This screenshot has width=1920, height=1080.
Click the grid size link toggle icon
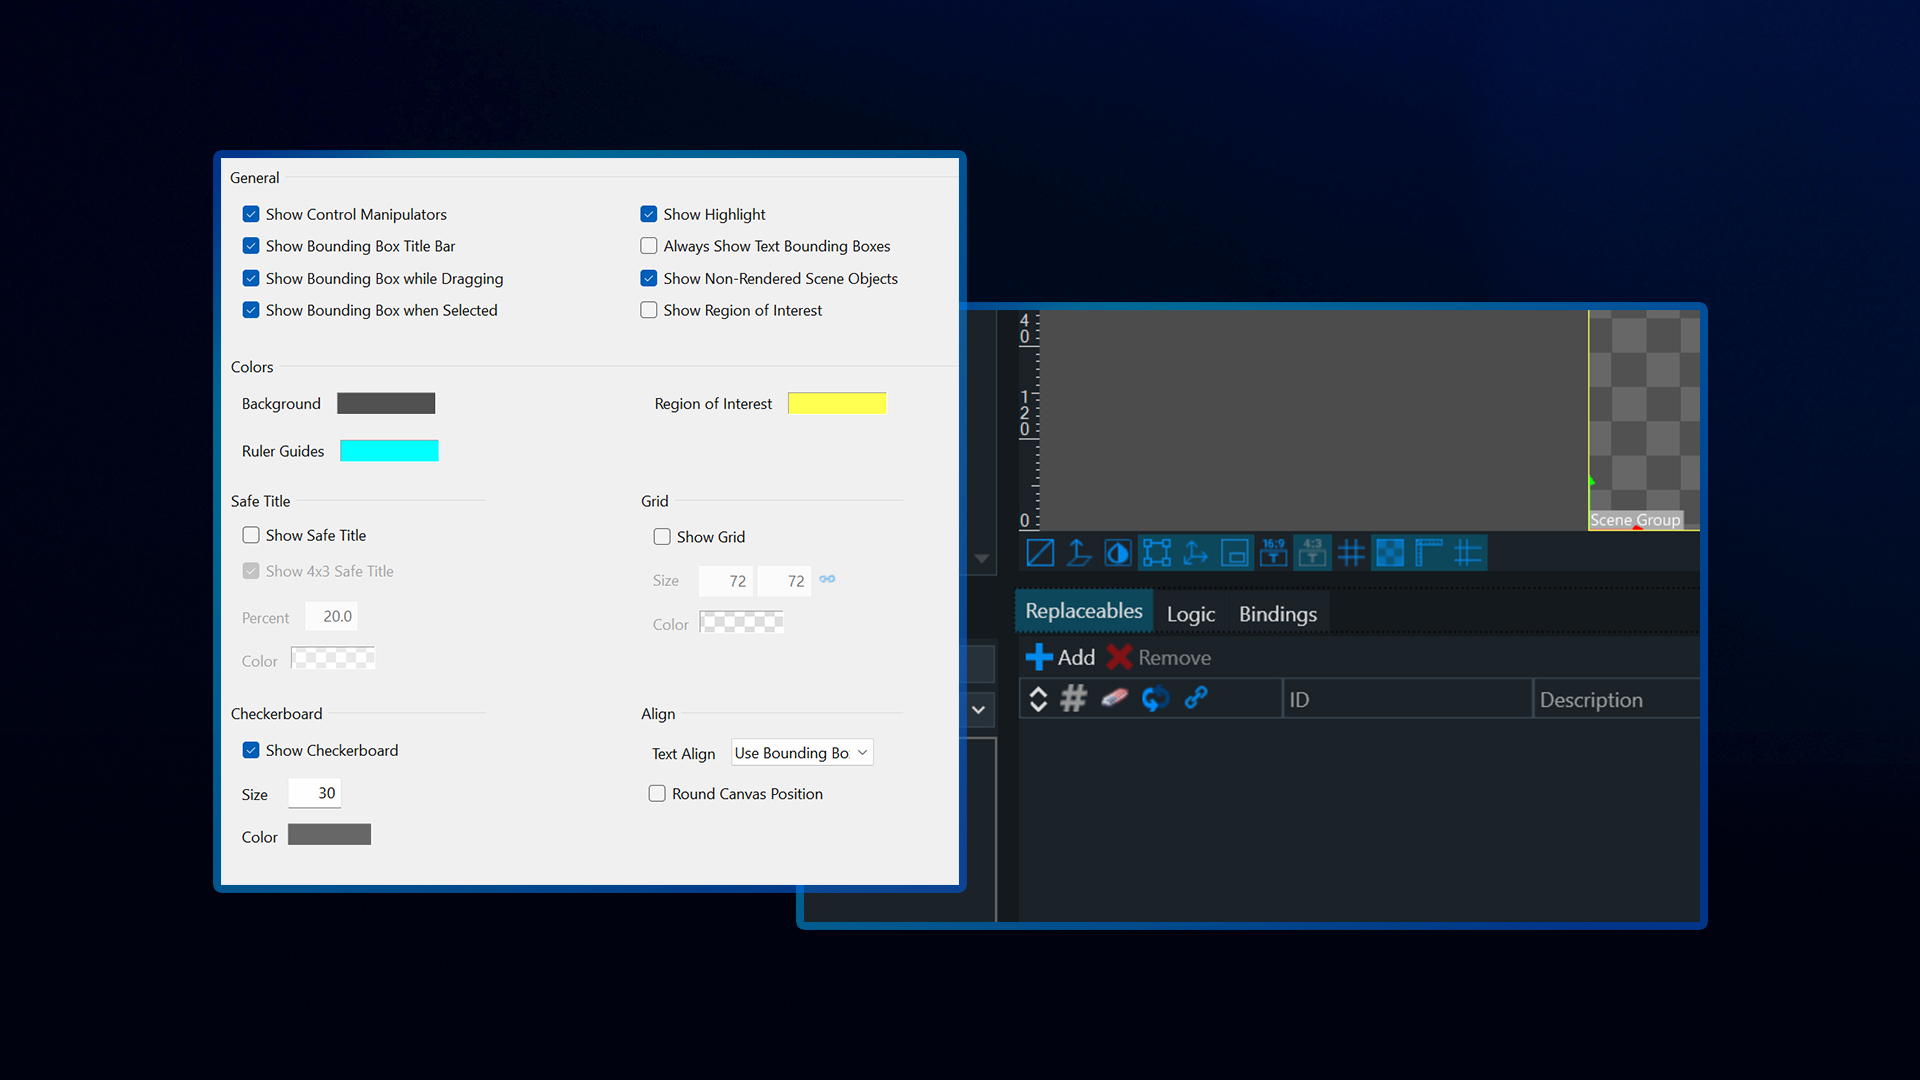click(827, 579)
